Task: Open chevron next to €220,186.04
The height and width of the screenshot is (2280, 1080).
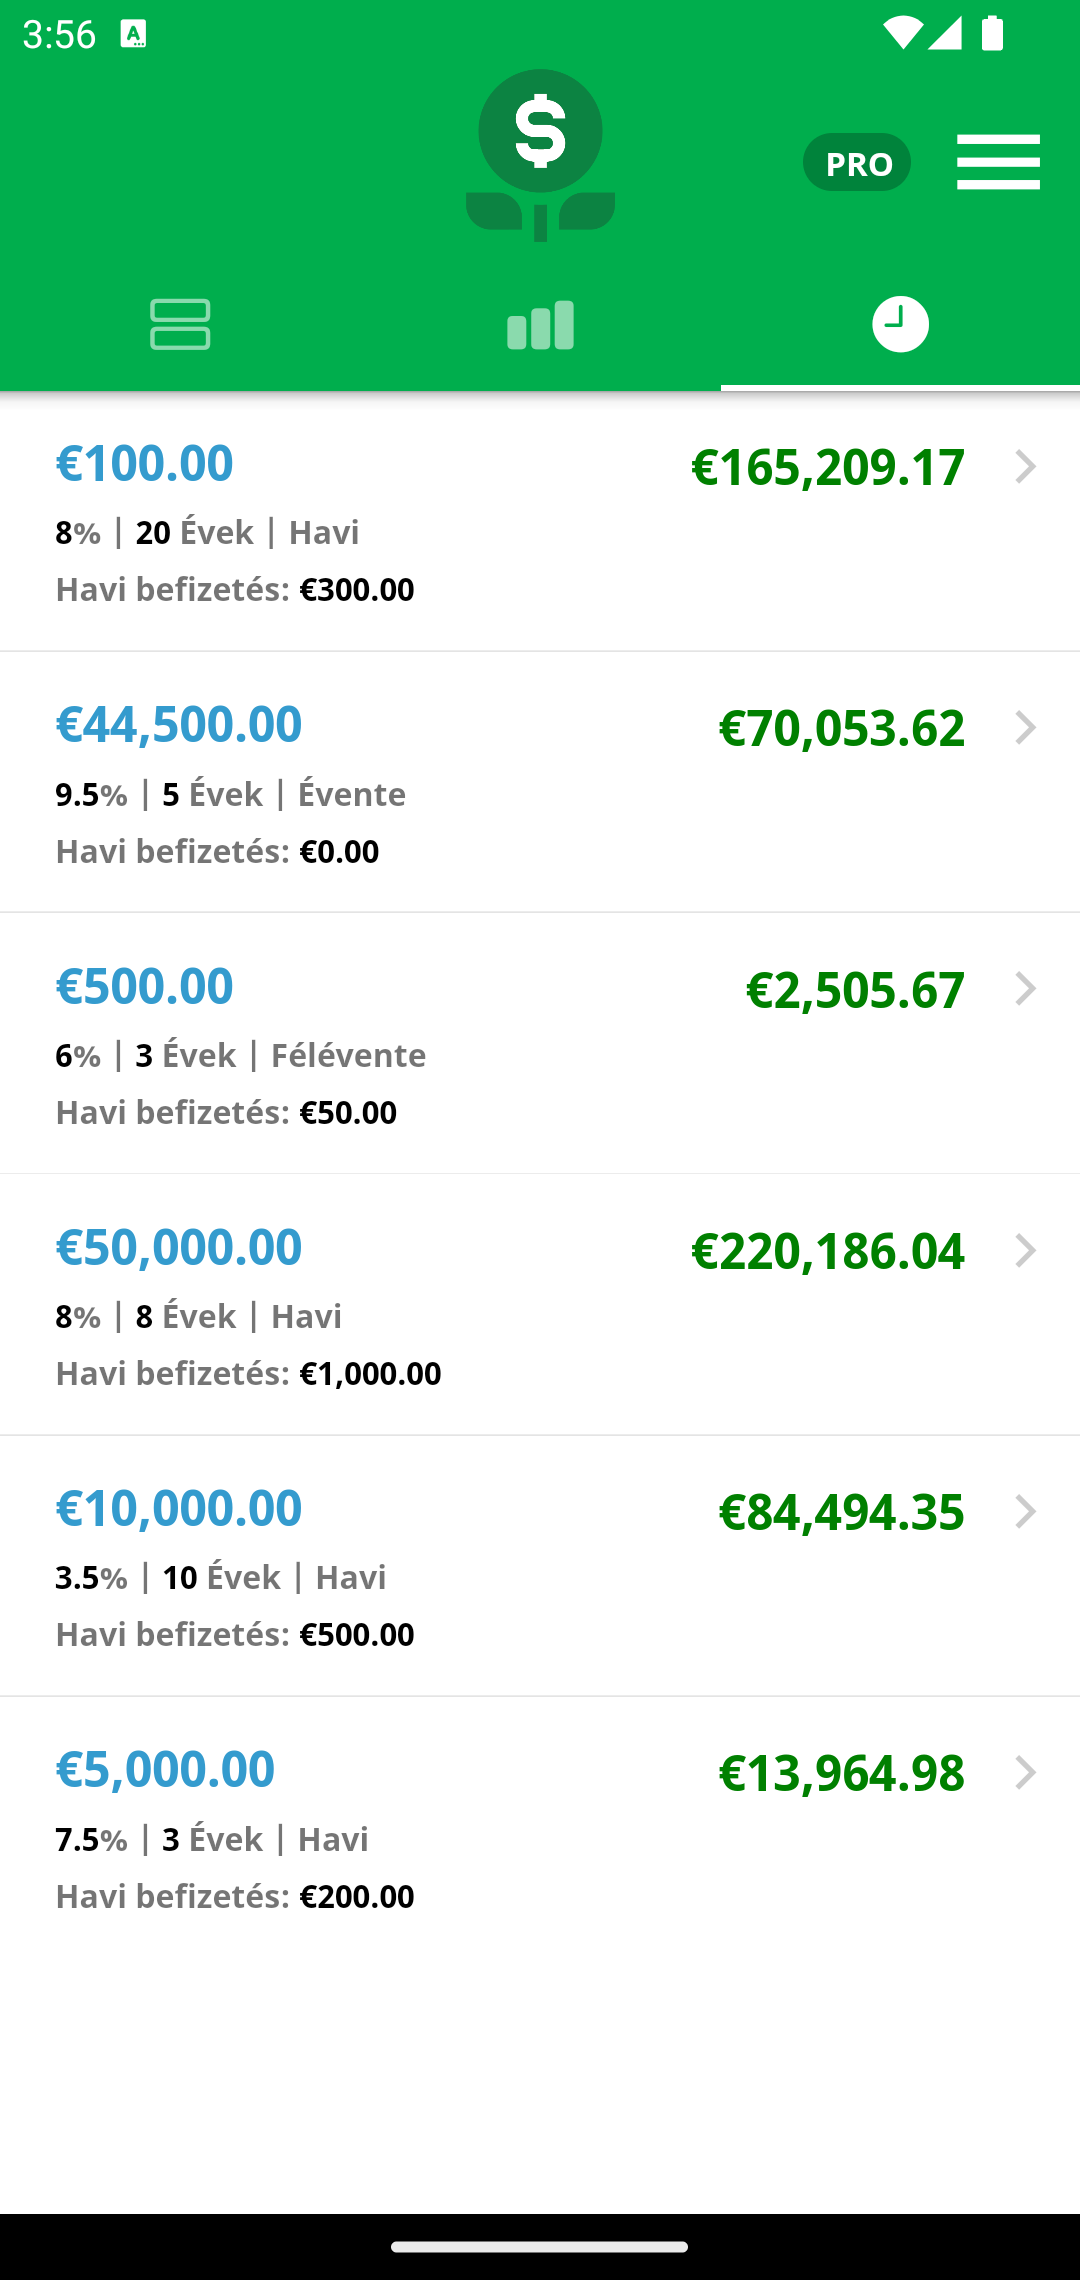Action: pos(1025,1251)
